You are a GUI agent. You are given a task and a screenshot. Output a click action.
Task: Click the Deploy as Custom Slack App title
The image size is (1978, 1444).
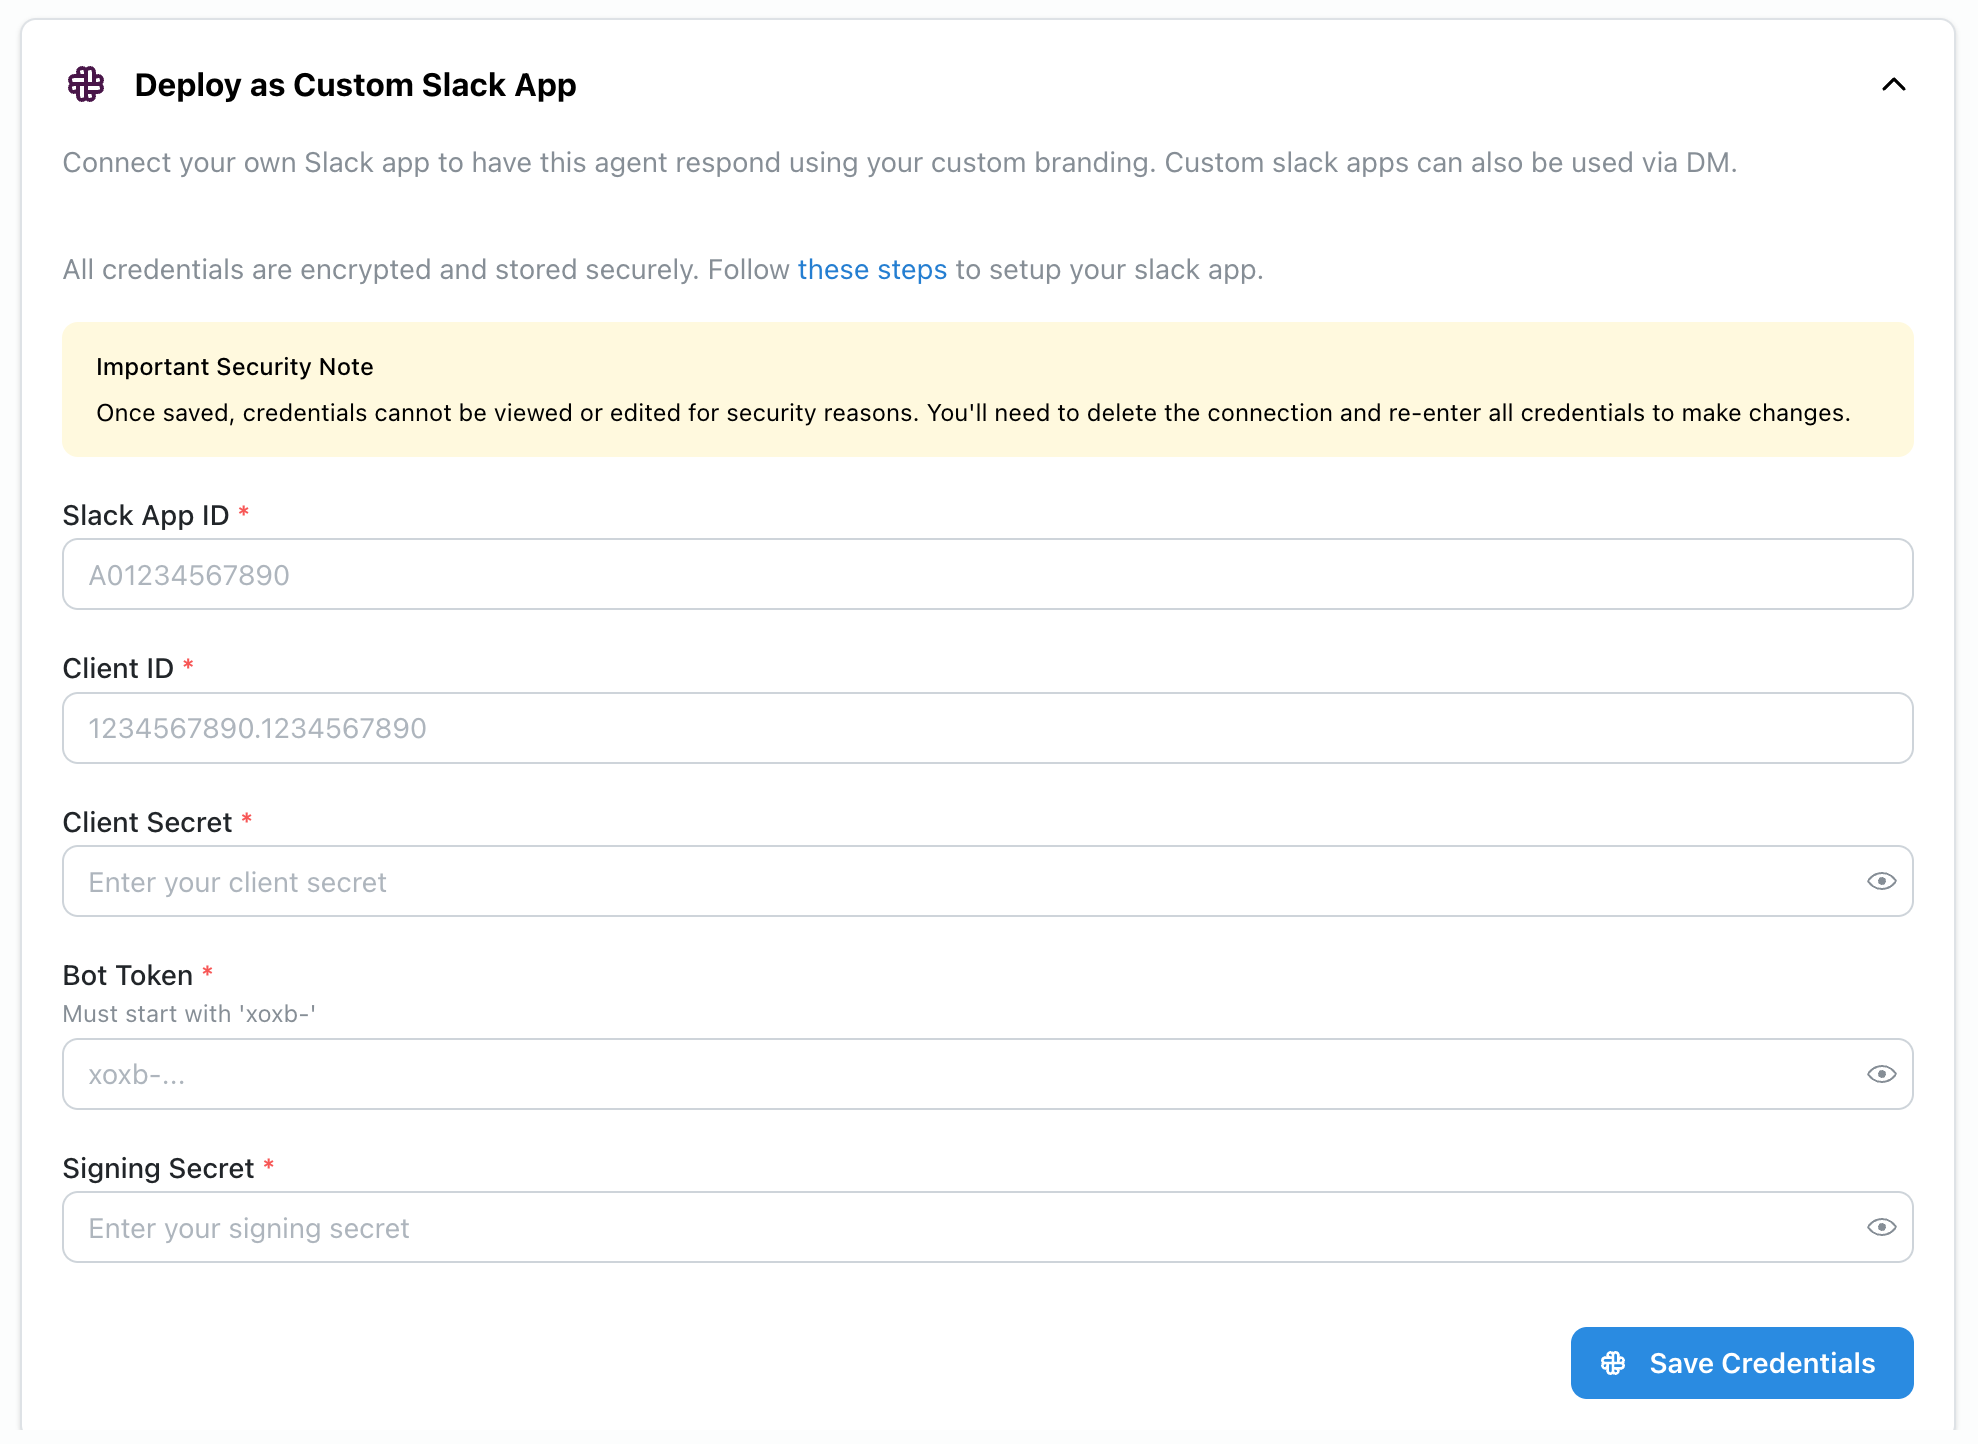click(x=356, y=86)
